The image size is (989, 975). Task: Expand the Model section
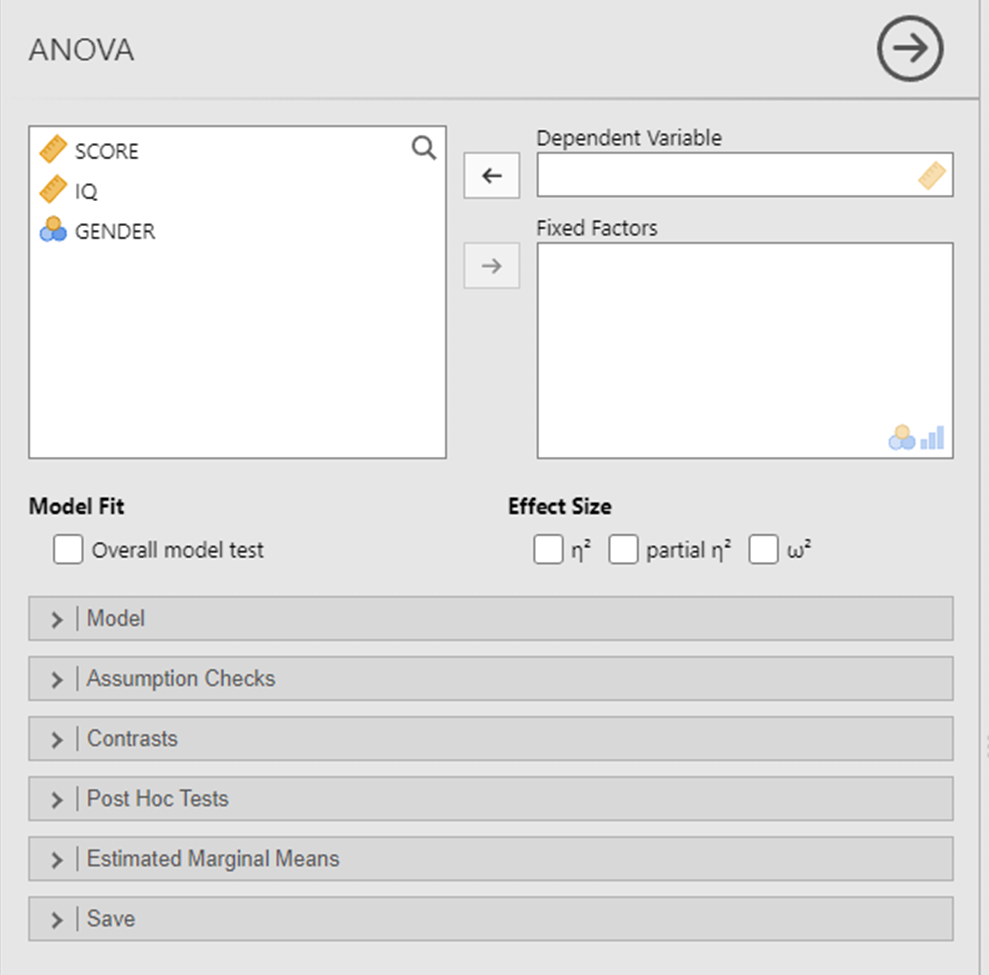490,619
